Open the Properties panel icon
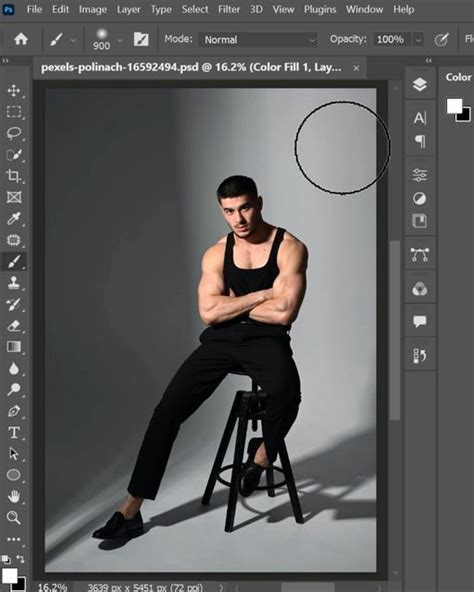Image resolution: width=474 pixels, height=592 pixels. click(x=420, y=175)
